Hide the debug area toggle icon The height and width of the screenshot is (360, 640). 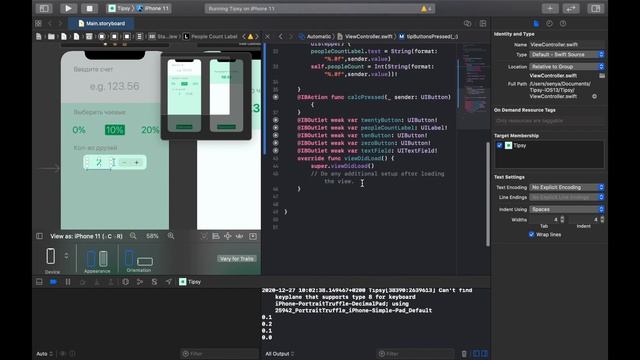[x=39, y=282]
